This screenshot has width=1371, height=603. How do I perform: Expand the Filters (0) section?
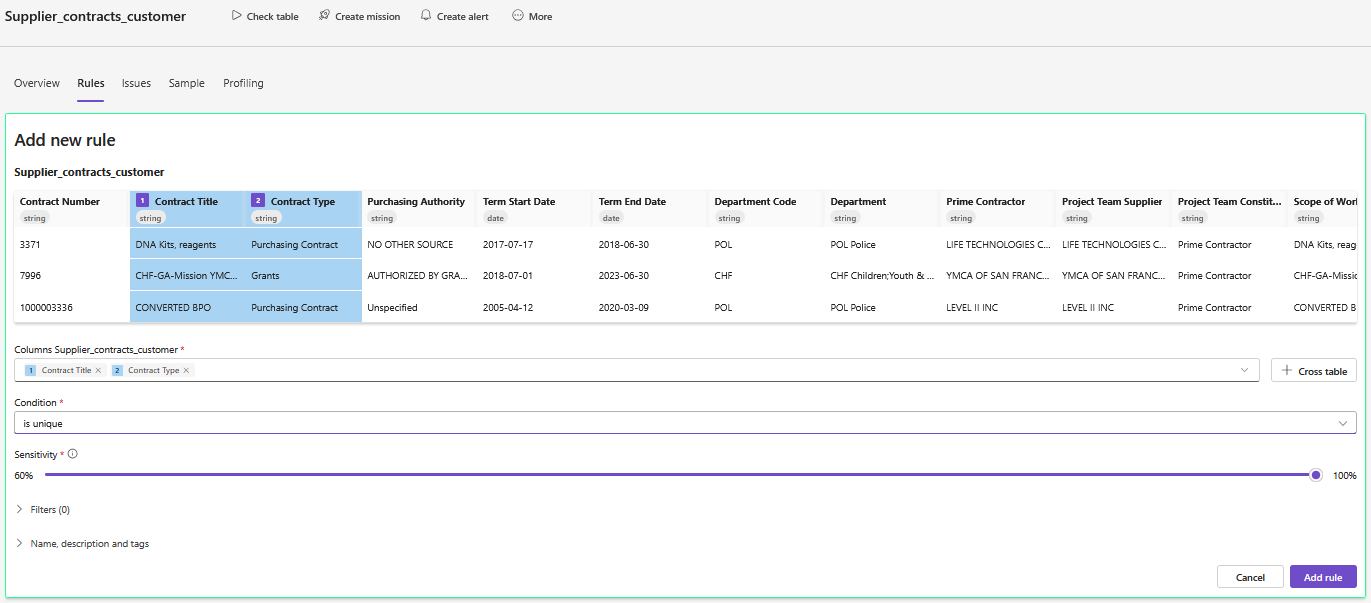click(20, 509)
